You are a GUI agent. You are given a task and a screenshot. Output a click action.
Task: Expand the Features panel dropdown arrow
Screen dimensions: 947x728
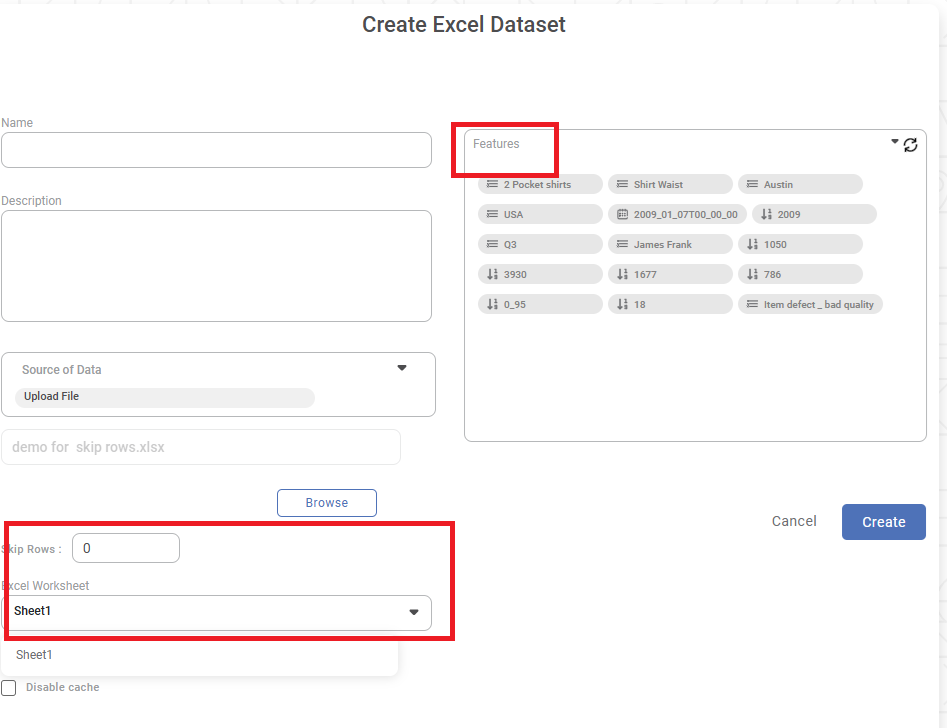(895, 142)
